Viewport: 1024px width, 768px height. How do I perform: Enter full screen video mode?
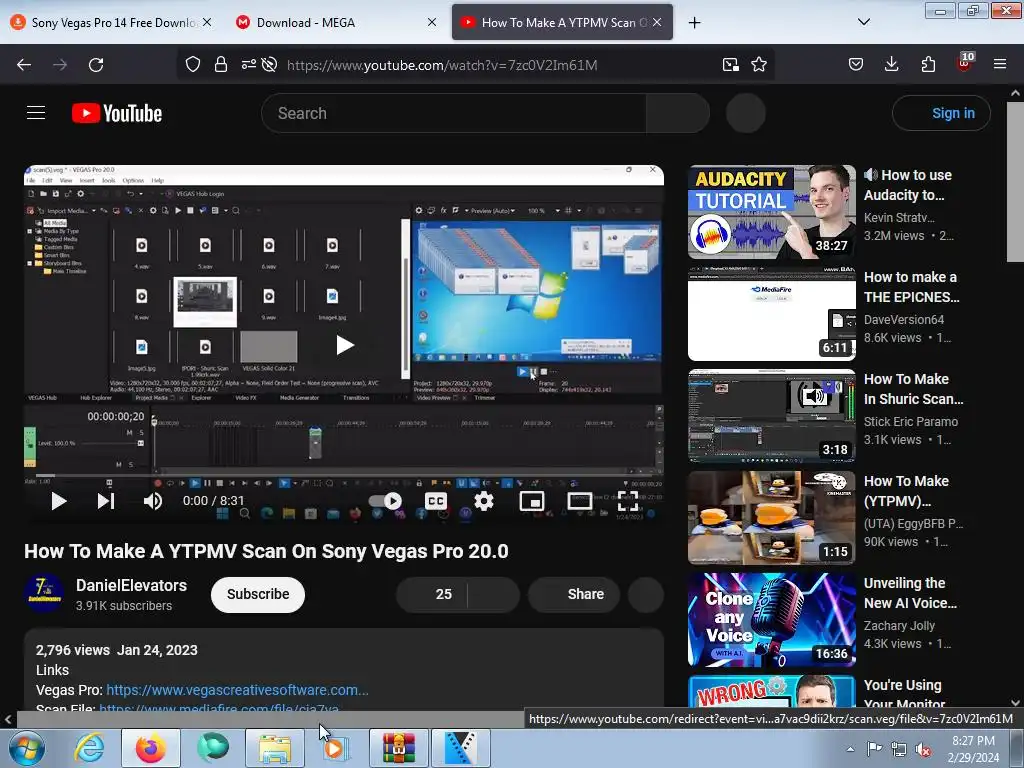pos(628,501)
